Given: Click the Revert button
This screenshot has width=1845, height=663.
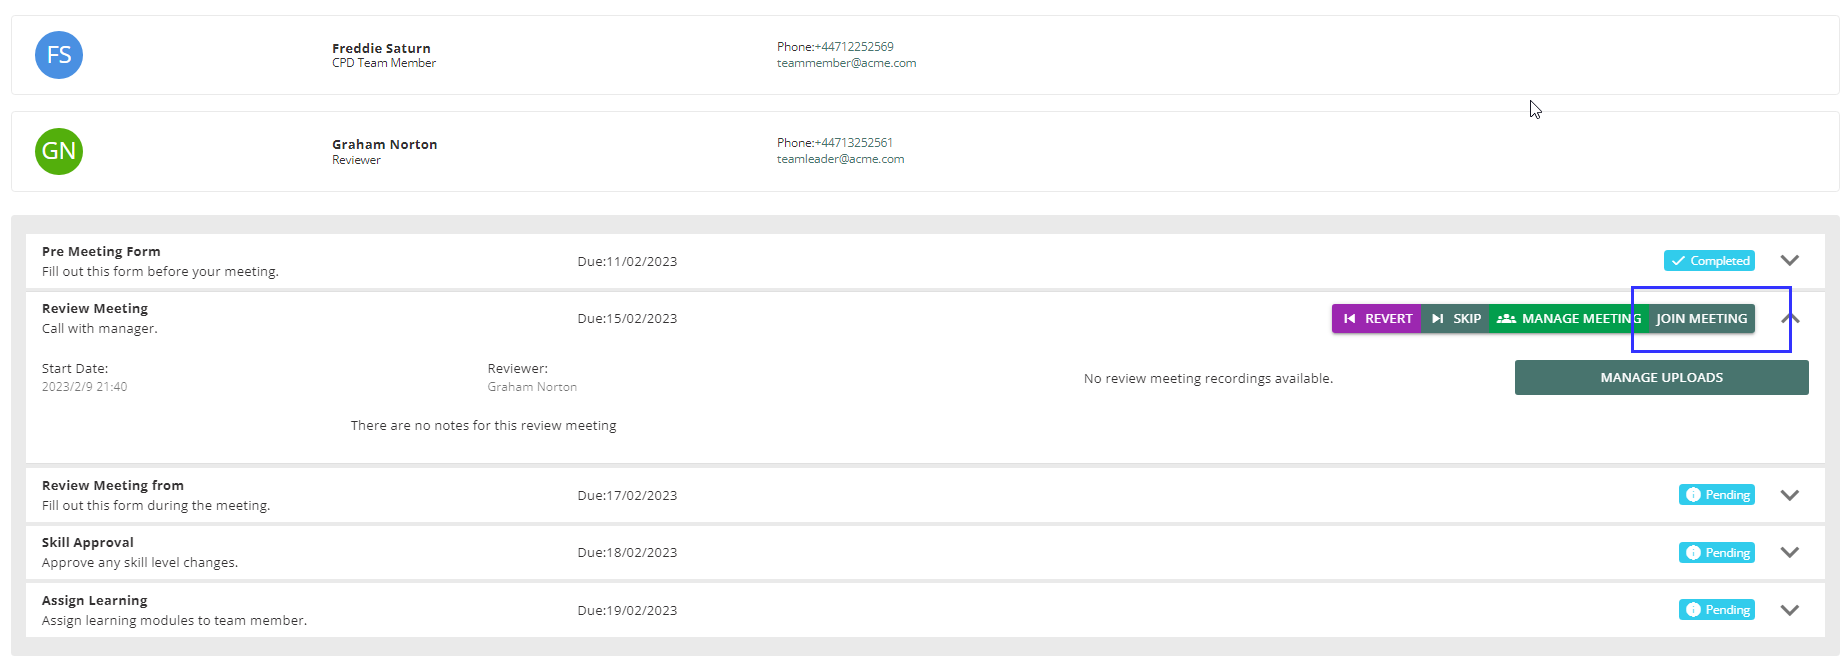Looking at the screenshot, I should coord(1376,319).
